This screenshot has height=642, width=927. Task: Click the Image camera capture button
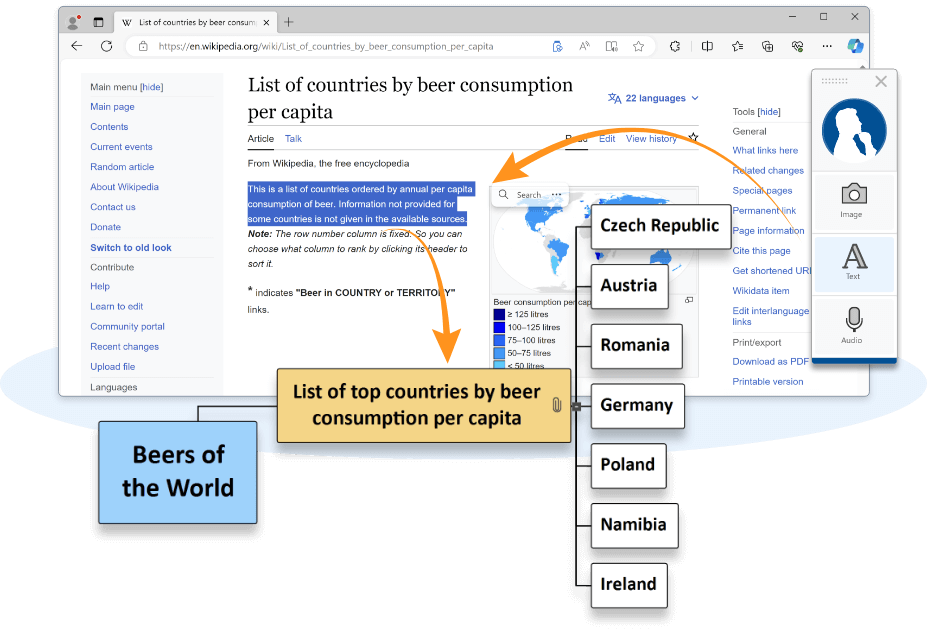tap(854, 201)
